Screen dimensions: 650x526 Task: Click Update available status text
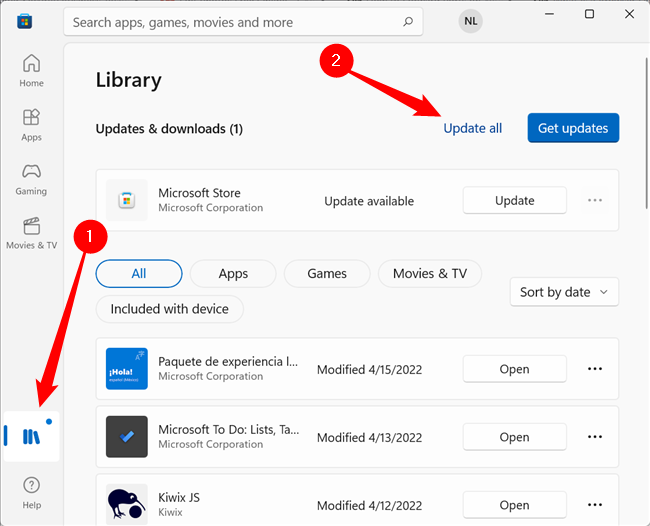[369, 201]
